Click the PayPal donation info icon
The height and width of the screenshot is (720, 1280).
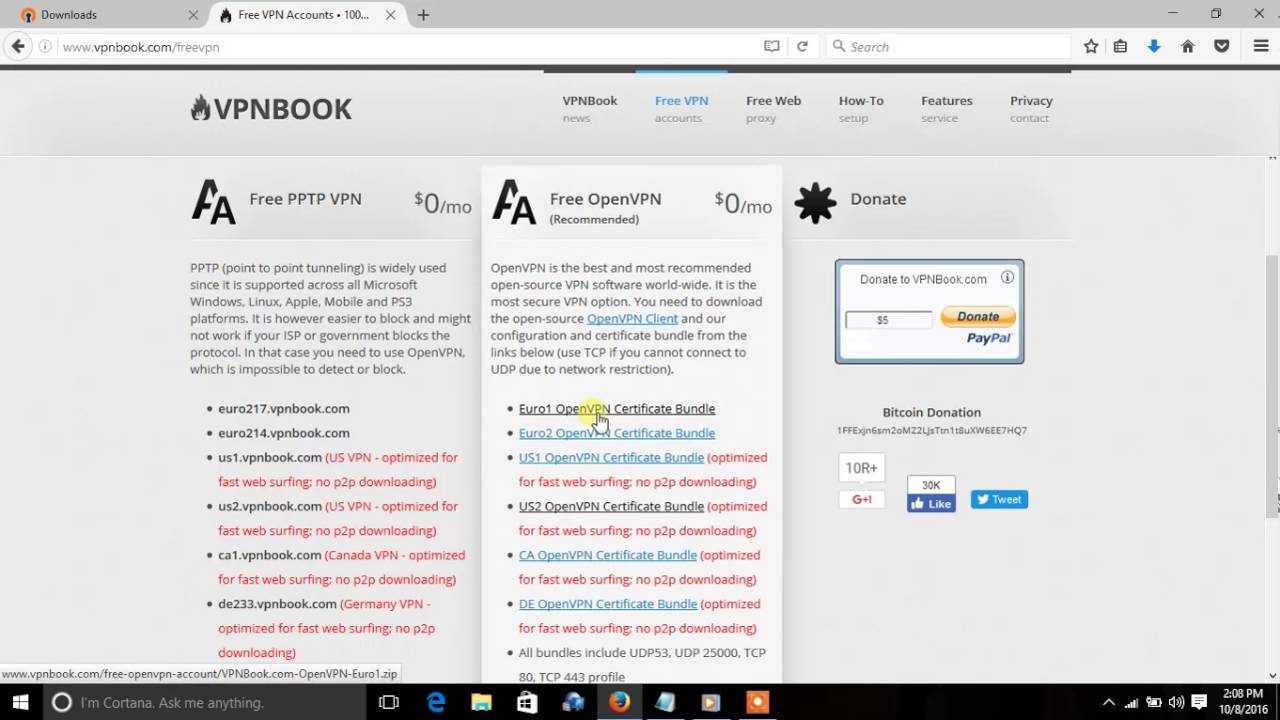1007,278
